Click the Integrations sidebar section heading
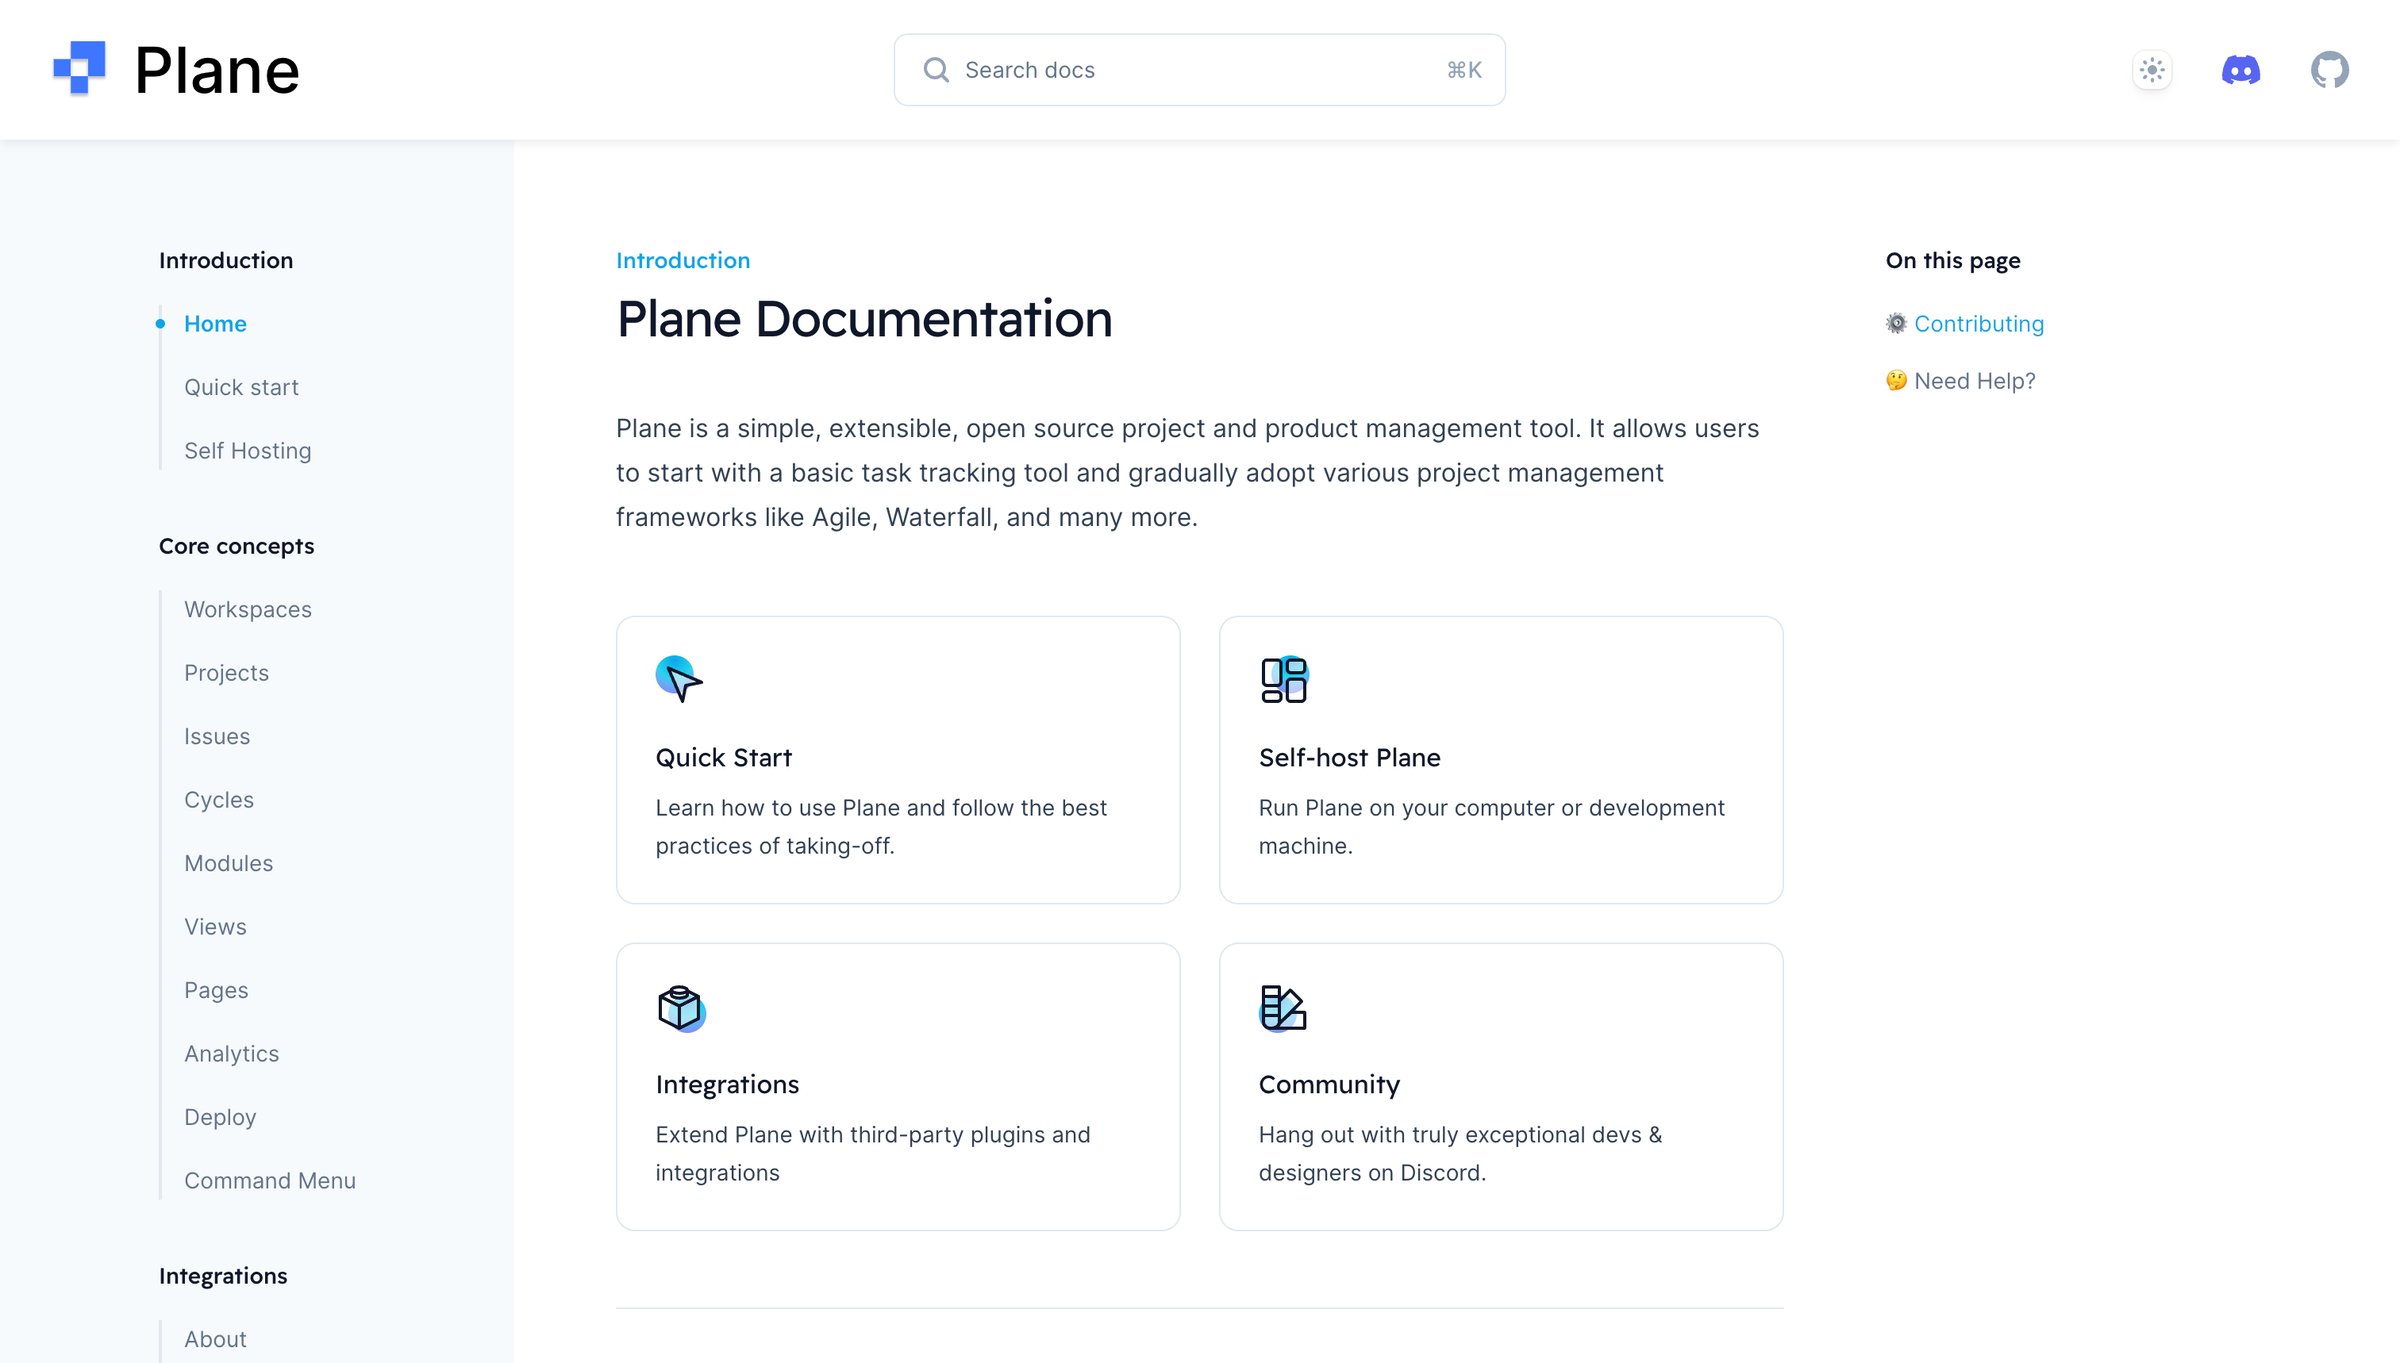 coord(223,1276)
